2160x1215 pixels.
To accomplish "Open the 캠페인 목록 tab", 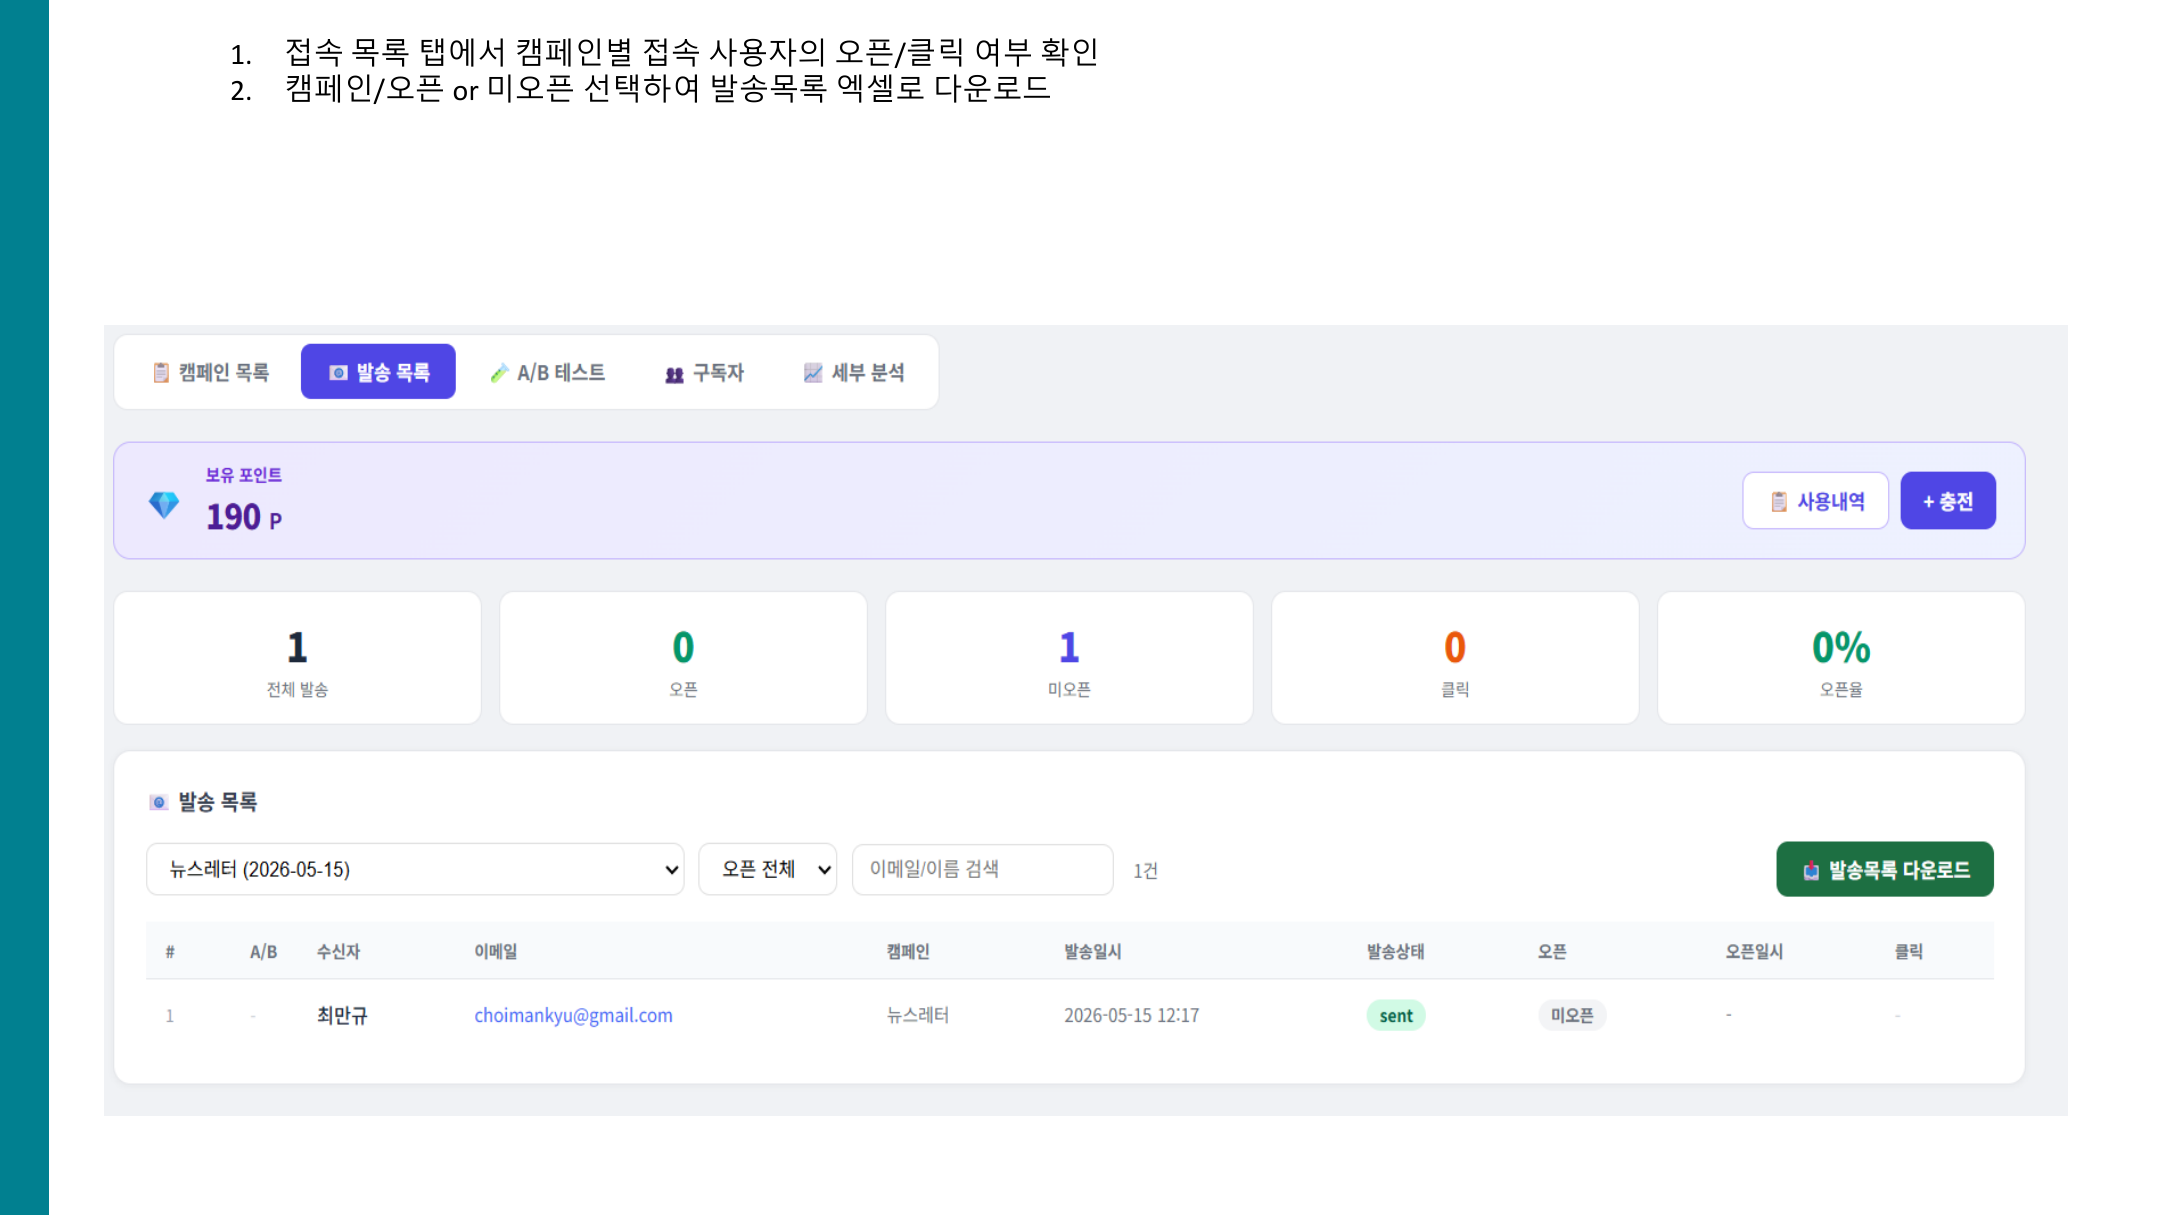I will coord(211,372).
